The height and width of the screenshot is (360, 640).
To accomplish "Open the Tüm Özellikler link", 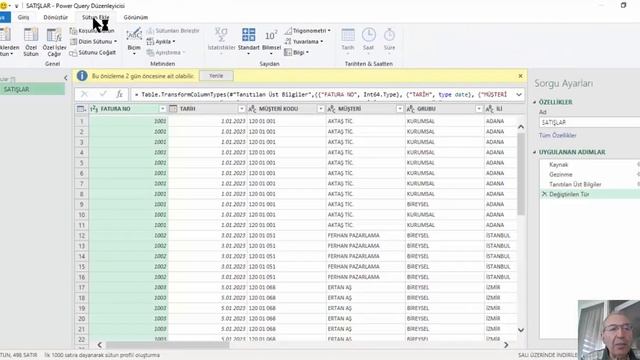I will [x=558, y=135].
